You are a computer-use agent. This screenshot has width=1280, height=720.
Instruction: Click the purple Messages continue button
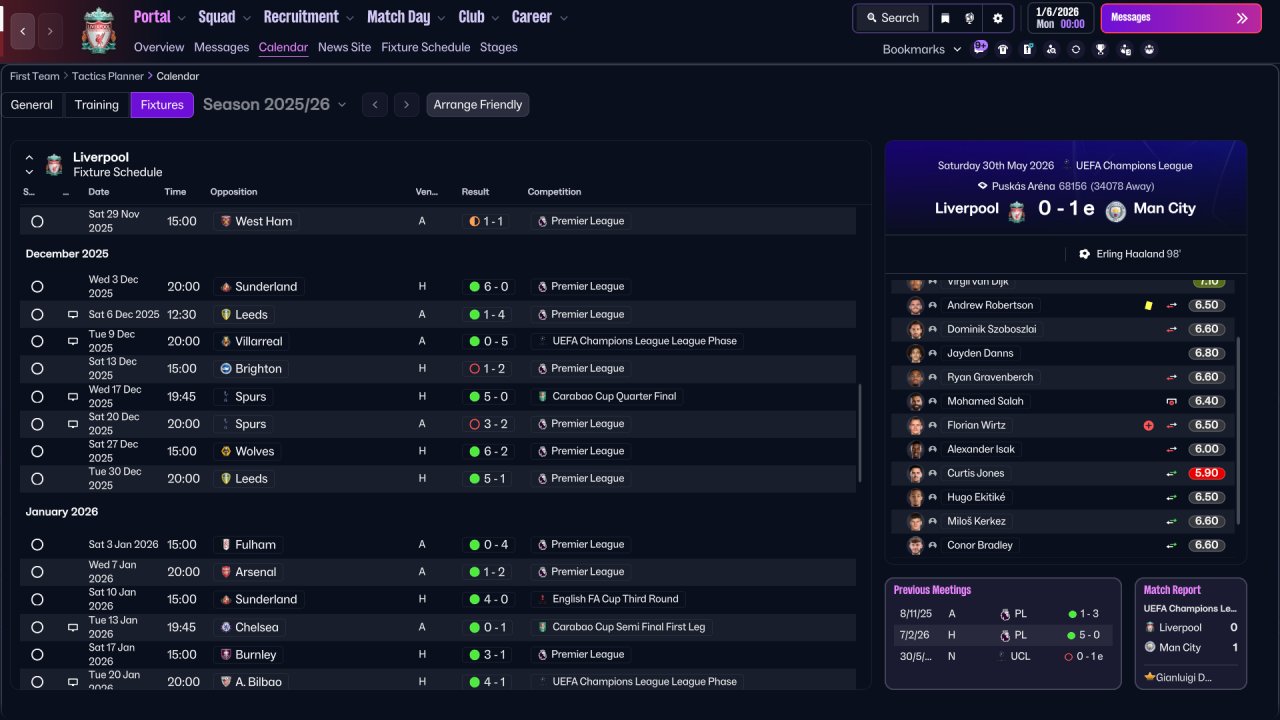point(1181,18)
